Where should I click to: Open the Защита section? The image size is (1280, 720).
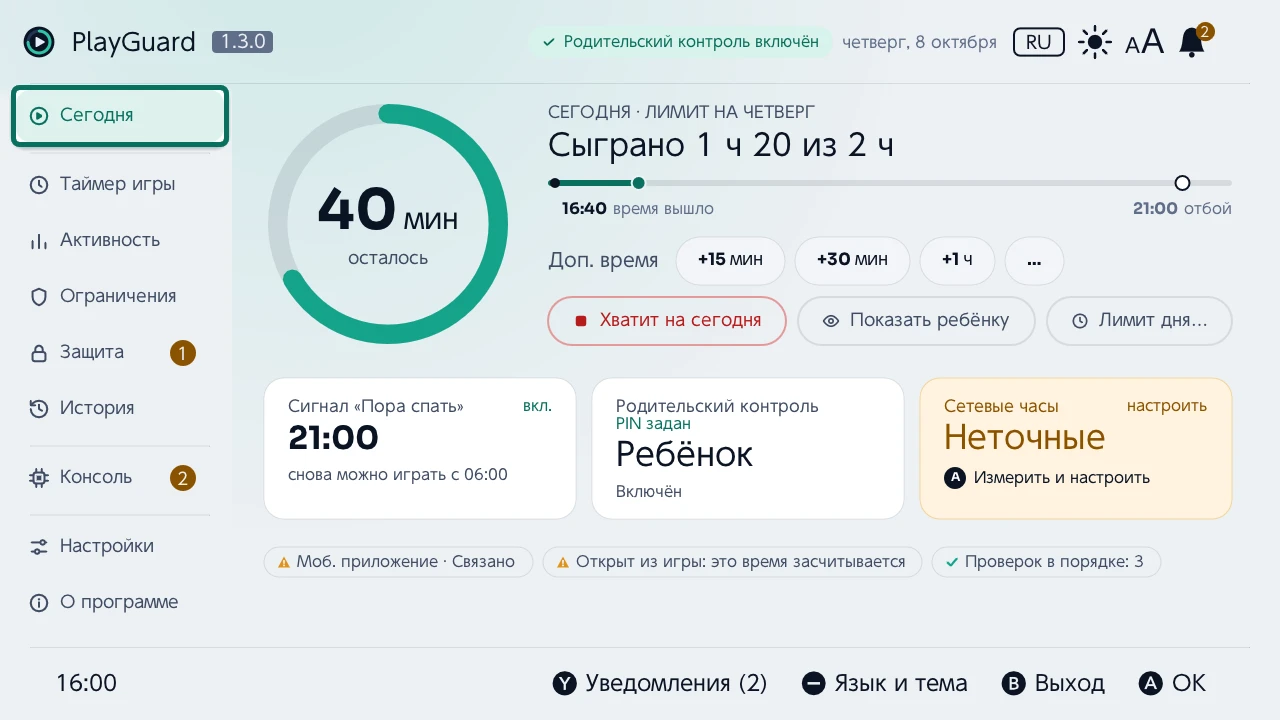coord(120,352)
